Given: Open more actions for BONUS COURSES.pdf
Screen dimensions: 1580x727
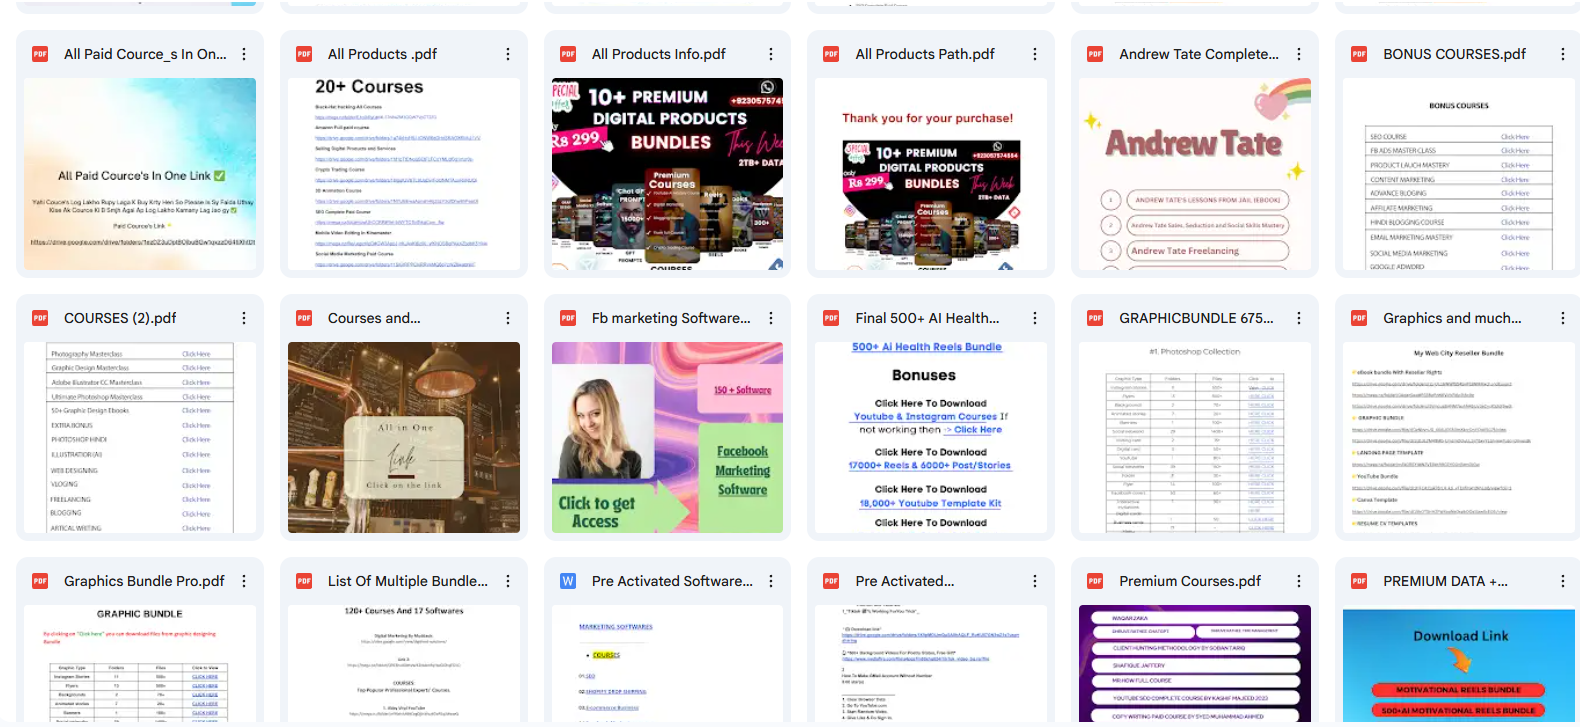Looking at the screenshot, I should pyautogui.click(x=1563, y=54).
